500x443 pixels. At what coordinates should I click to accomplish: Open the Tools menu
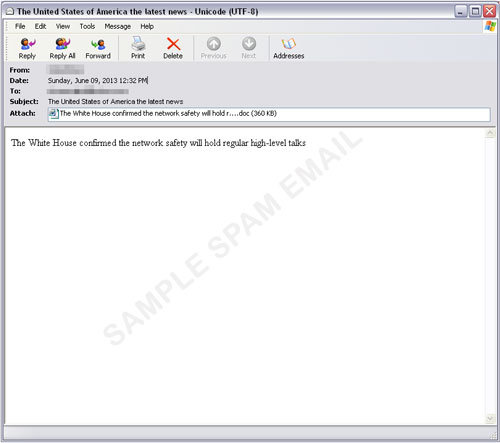pos(87,26)
